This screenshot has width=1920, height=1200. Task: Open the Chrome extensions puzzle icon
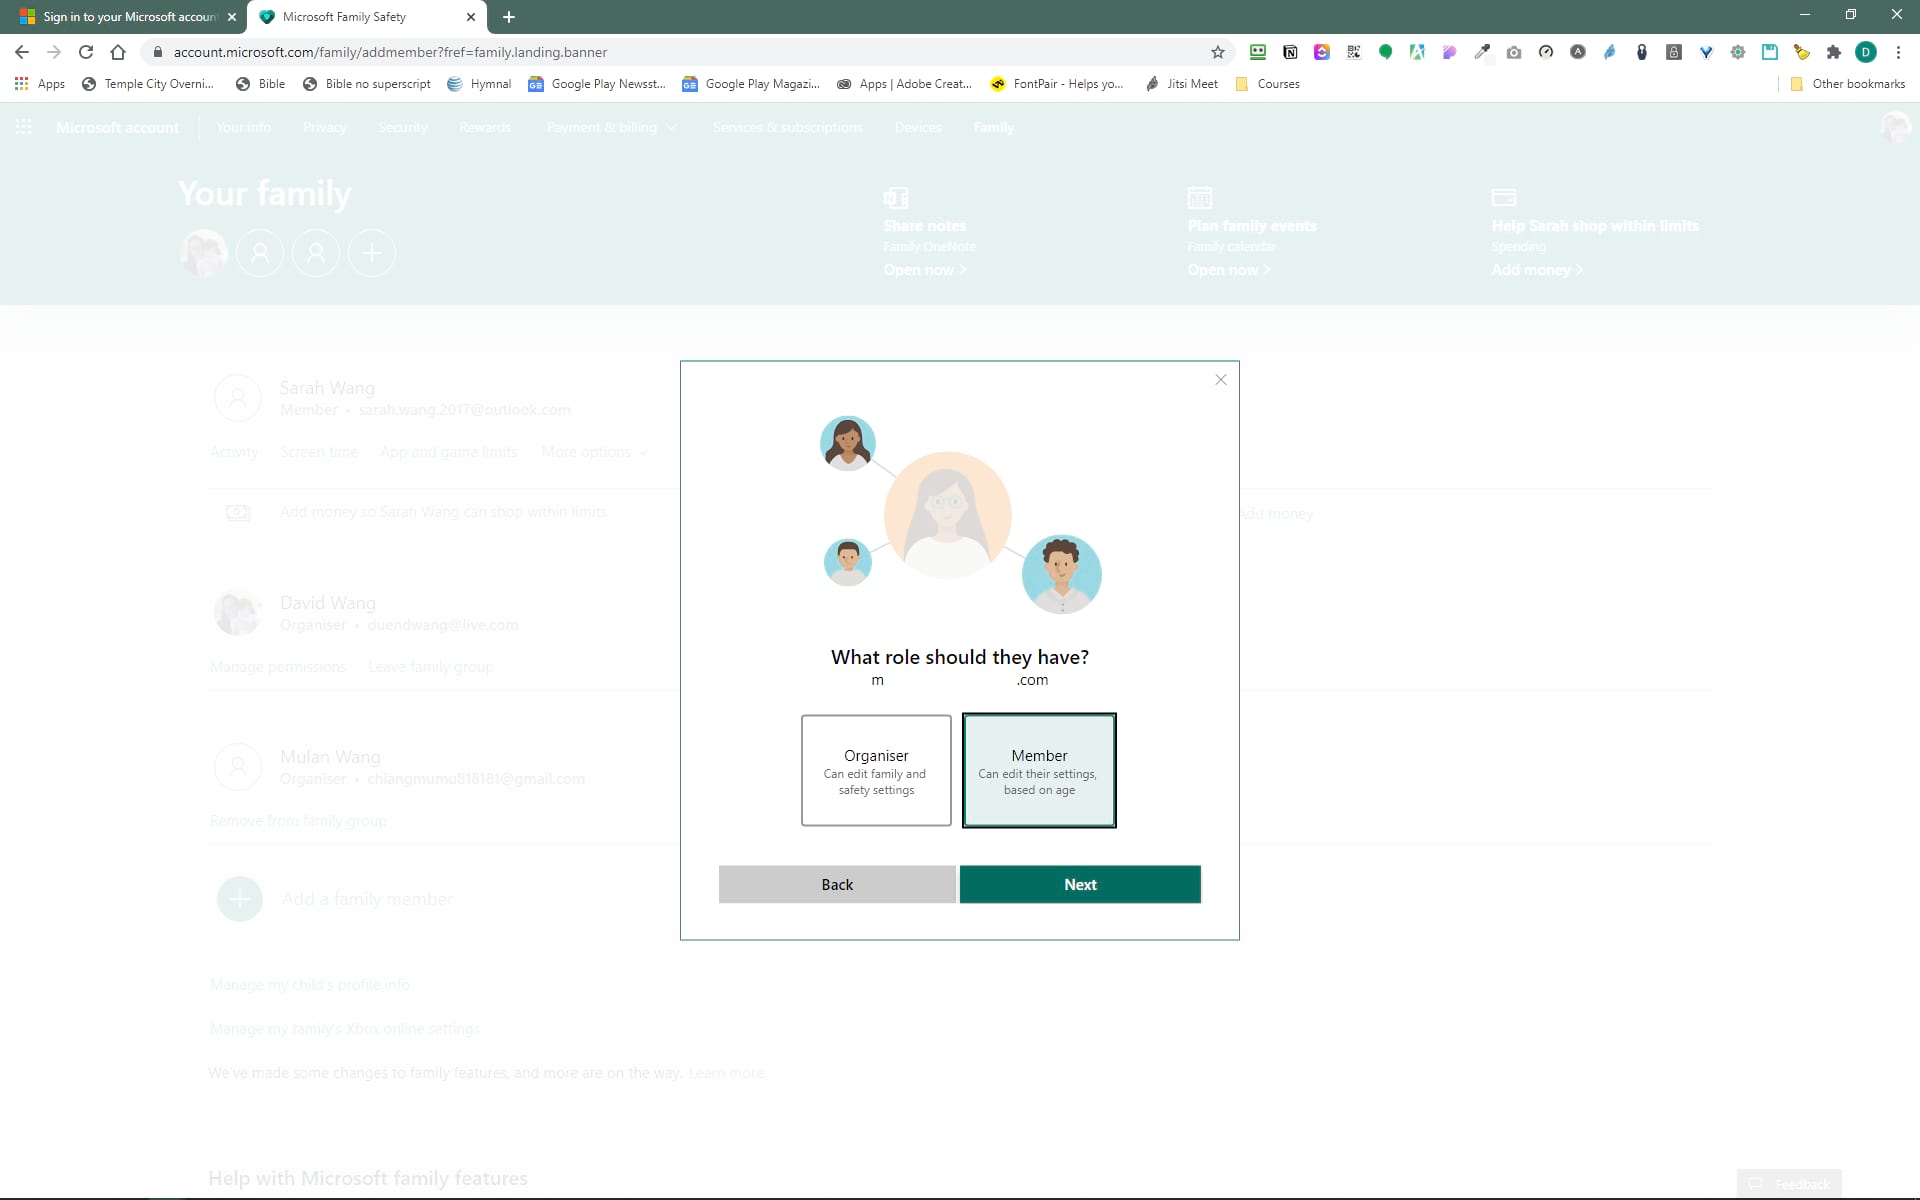coord(1834,52)
